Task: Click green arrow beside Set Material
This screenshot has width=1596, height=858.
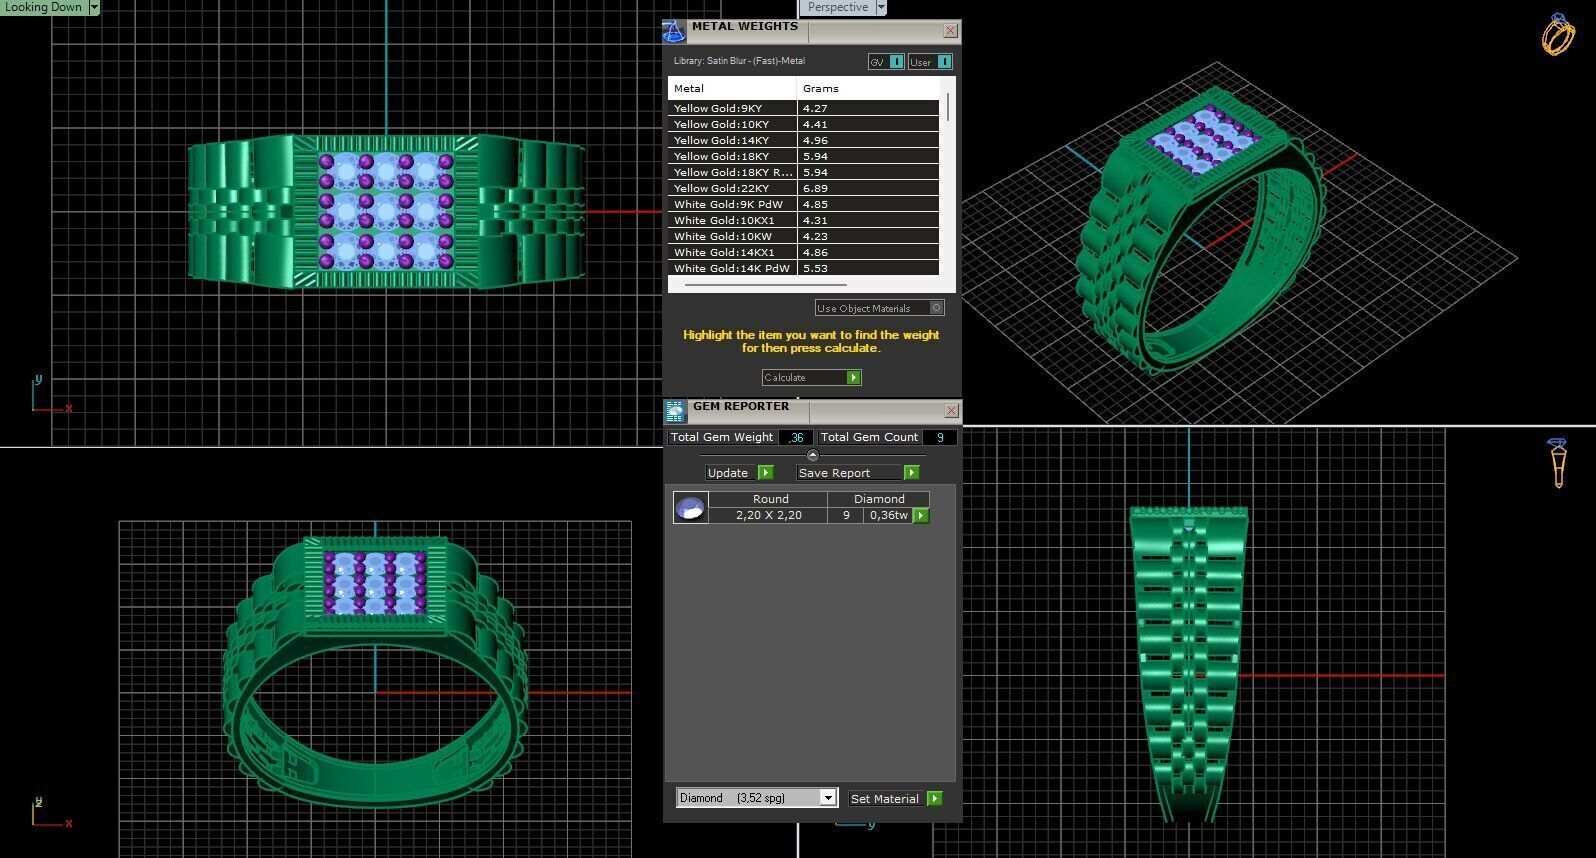Action: coord(934,799)
